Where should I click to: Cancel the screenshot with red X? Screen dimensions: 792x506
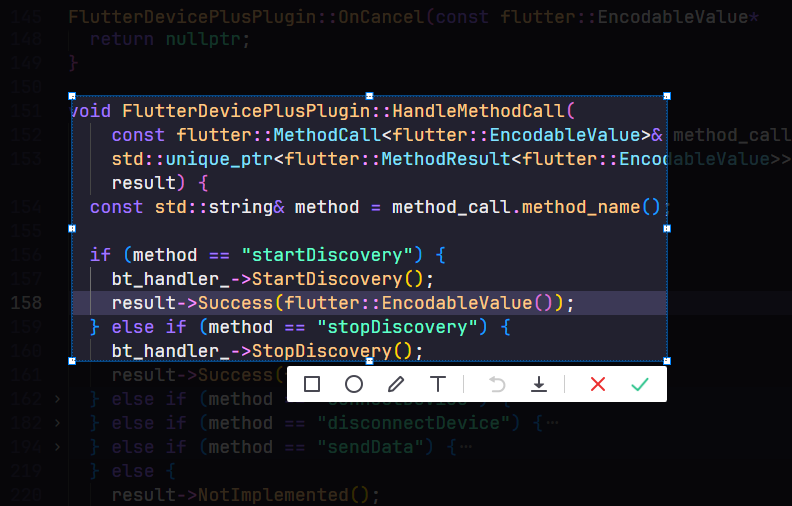click(598, 384)
